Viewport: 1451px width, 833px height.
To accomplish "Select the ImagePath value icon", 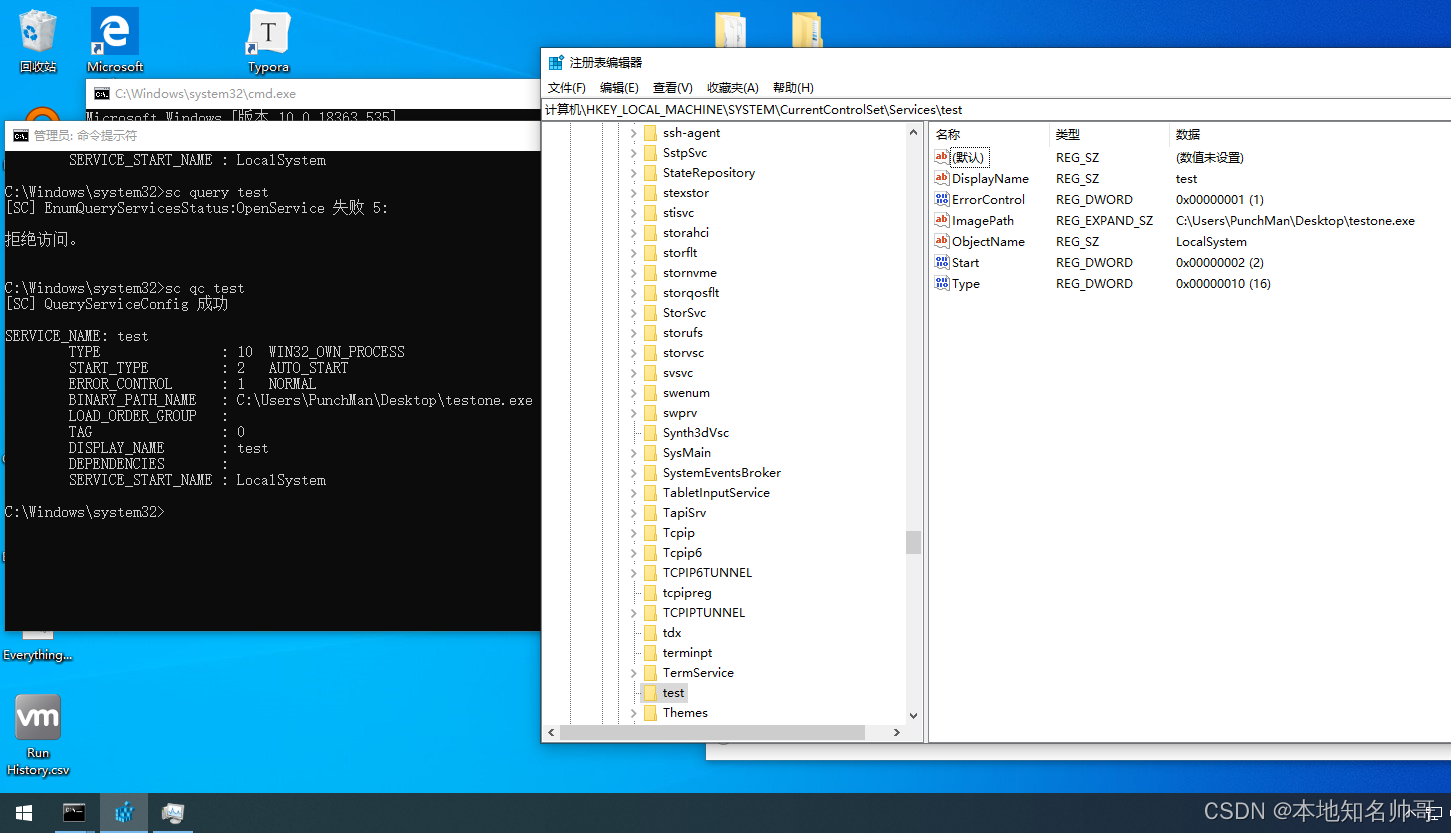I will (x=941, y=220).
